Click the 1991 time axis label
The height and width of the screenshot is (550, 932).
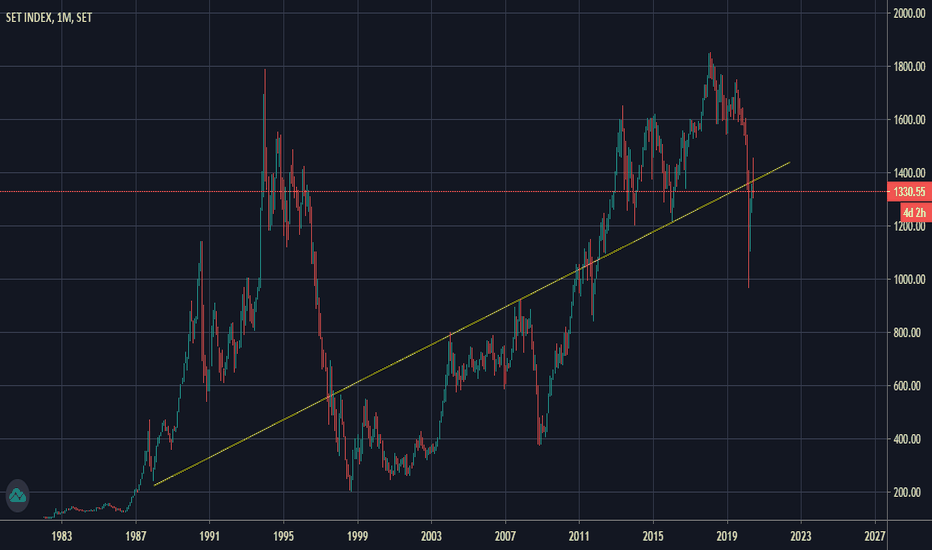[209, 536]
